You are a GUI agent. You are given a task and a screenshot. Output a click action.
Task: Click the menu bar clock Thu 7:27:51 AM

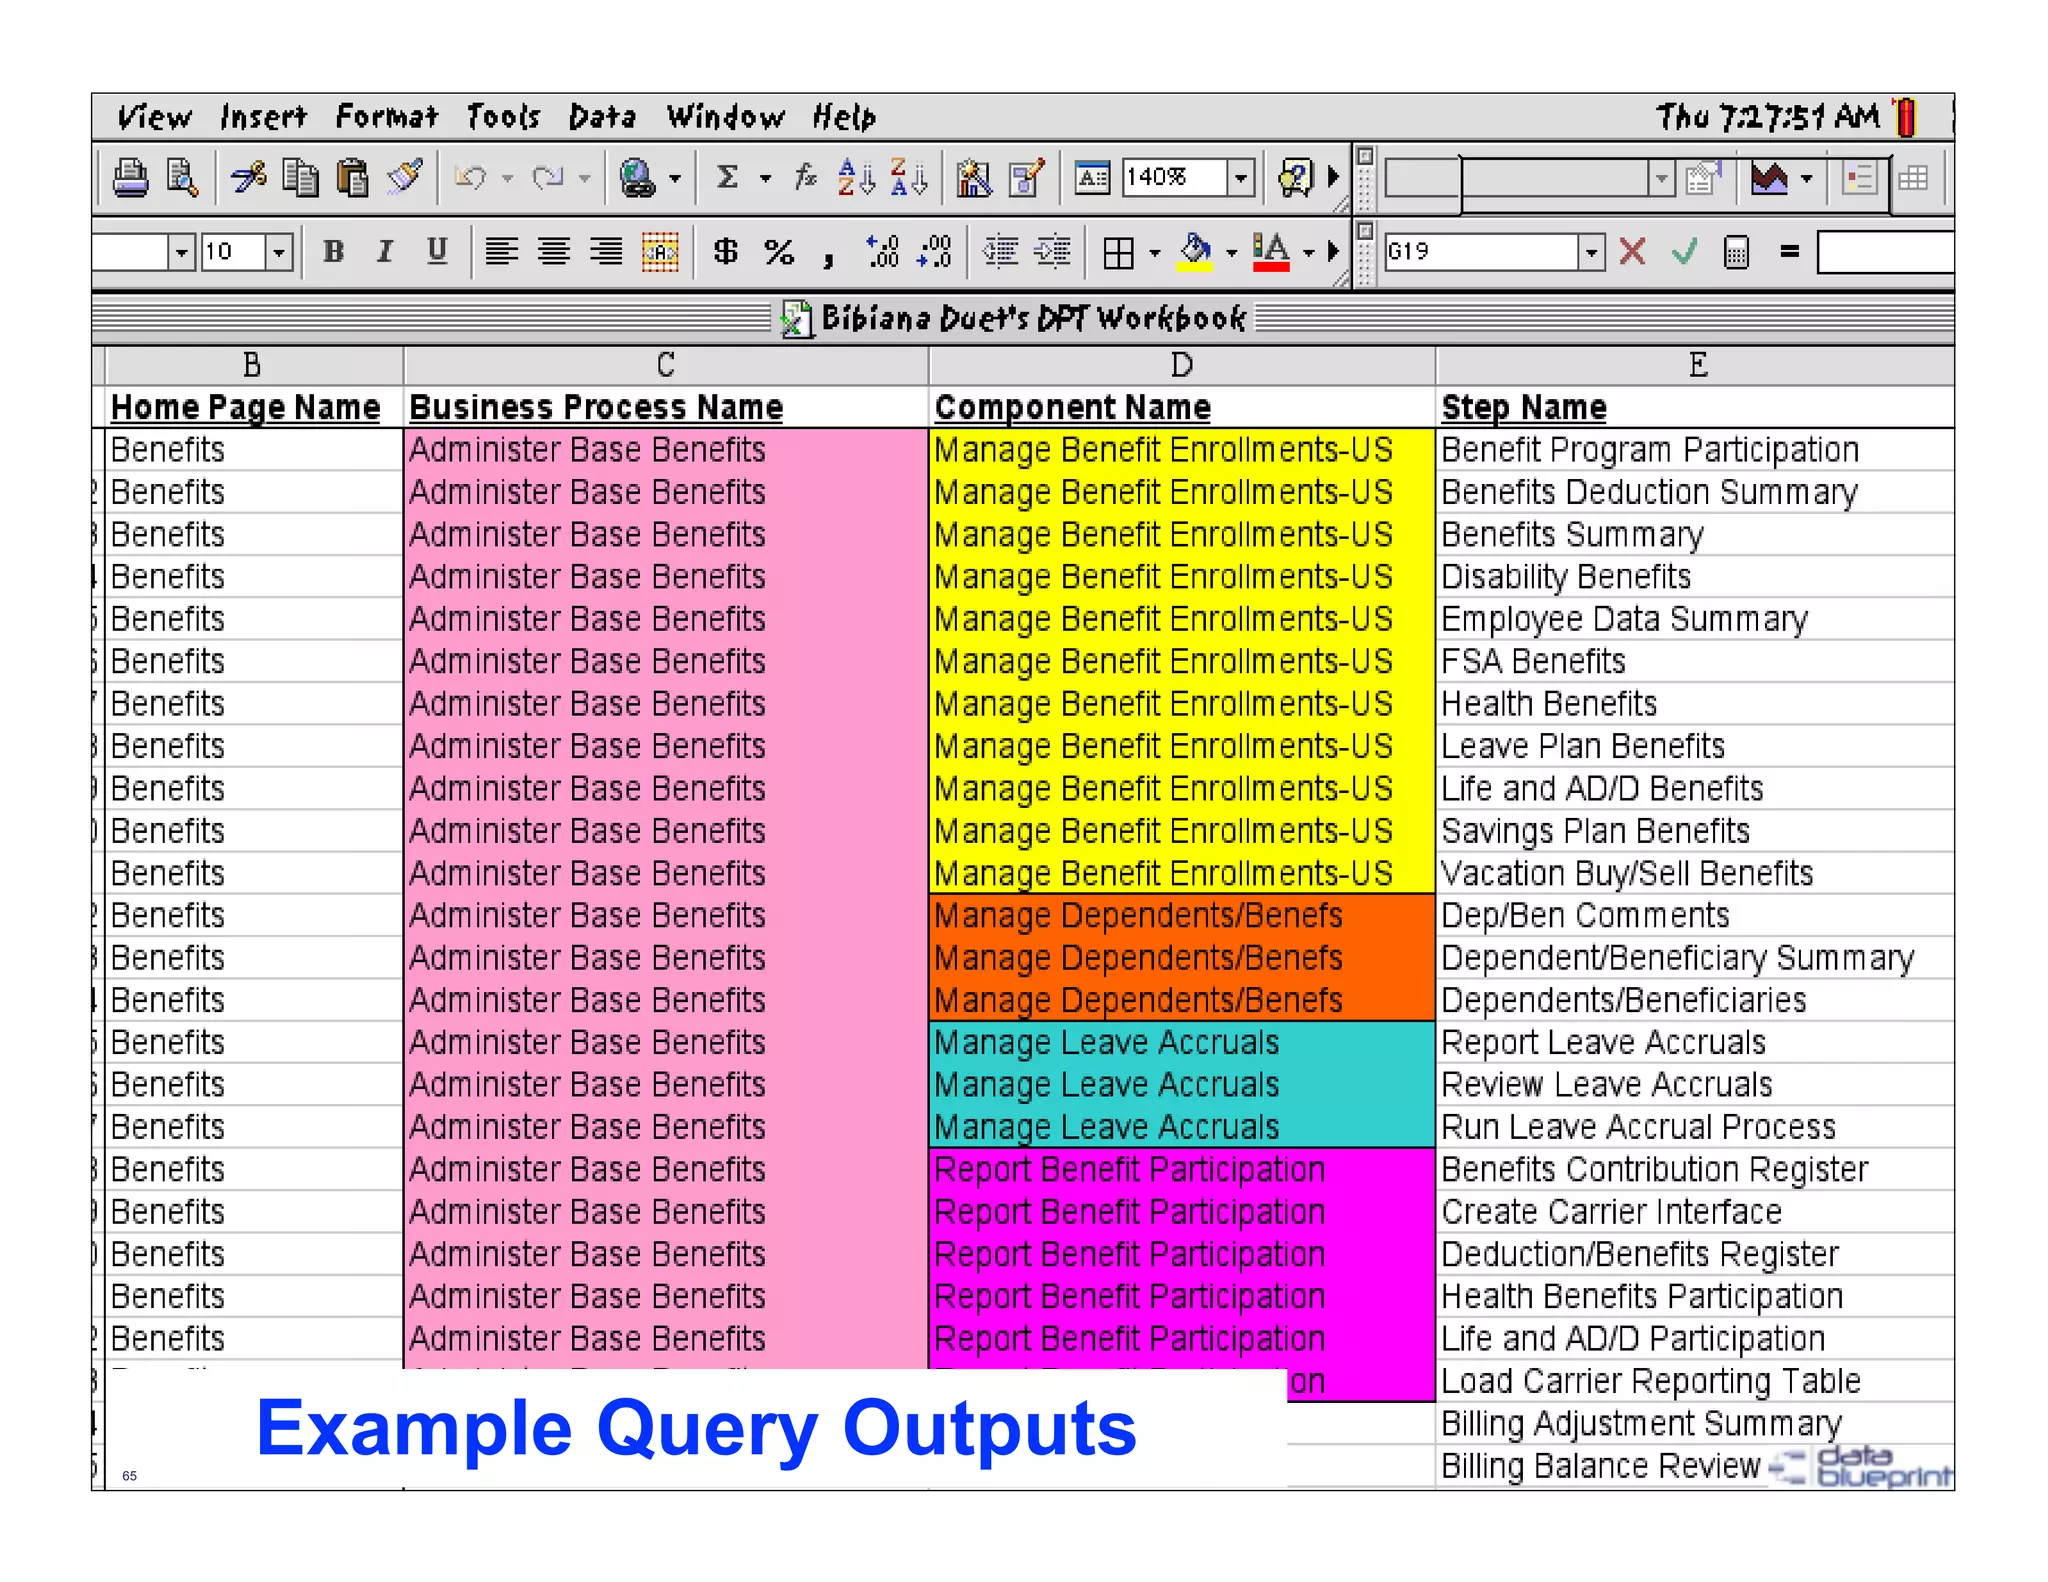coord(1767,117)
